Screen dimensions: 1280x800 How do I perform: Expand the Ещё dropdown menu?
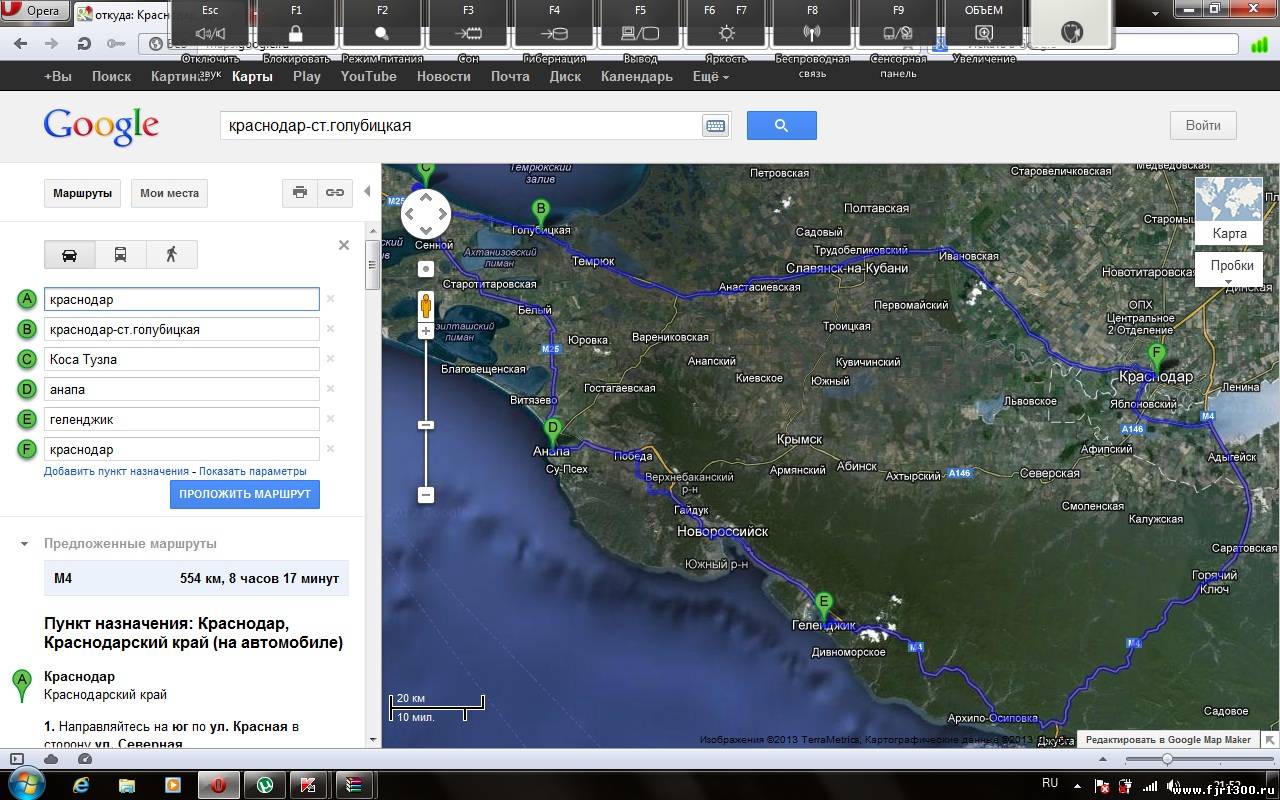click(710, 76)
